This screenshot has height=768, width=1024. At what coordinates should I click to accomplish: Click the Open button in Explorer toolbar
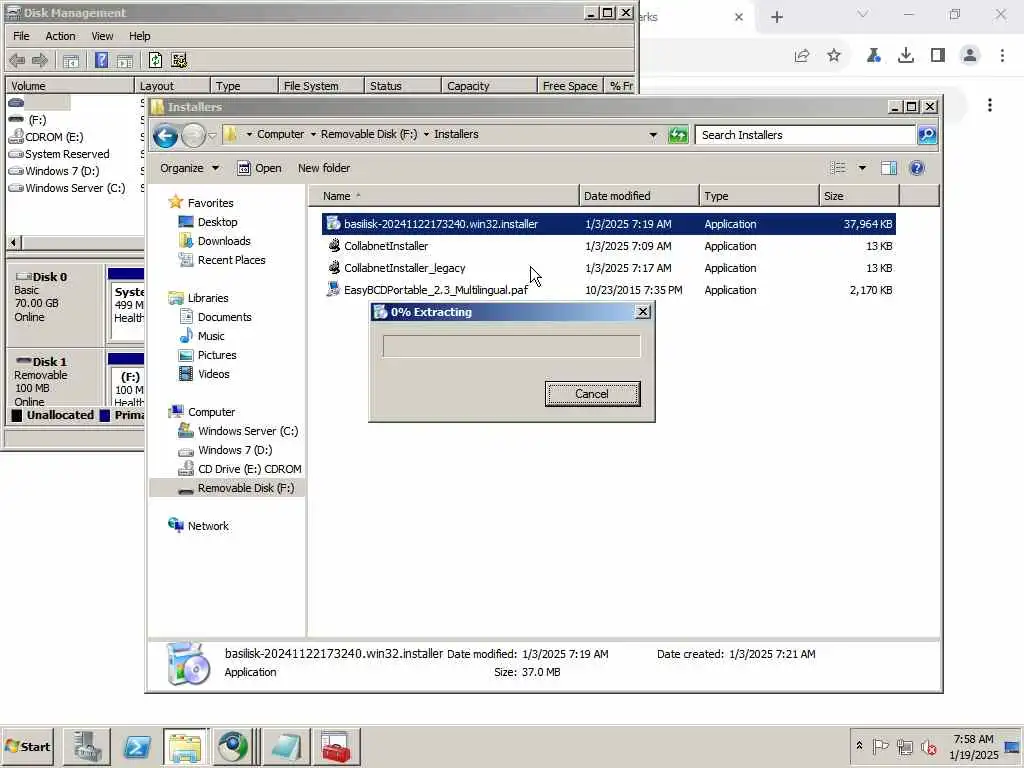(259, 168)
